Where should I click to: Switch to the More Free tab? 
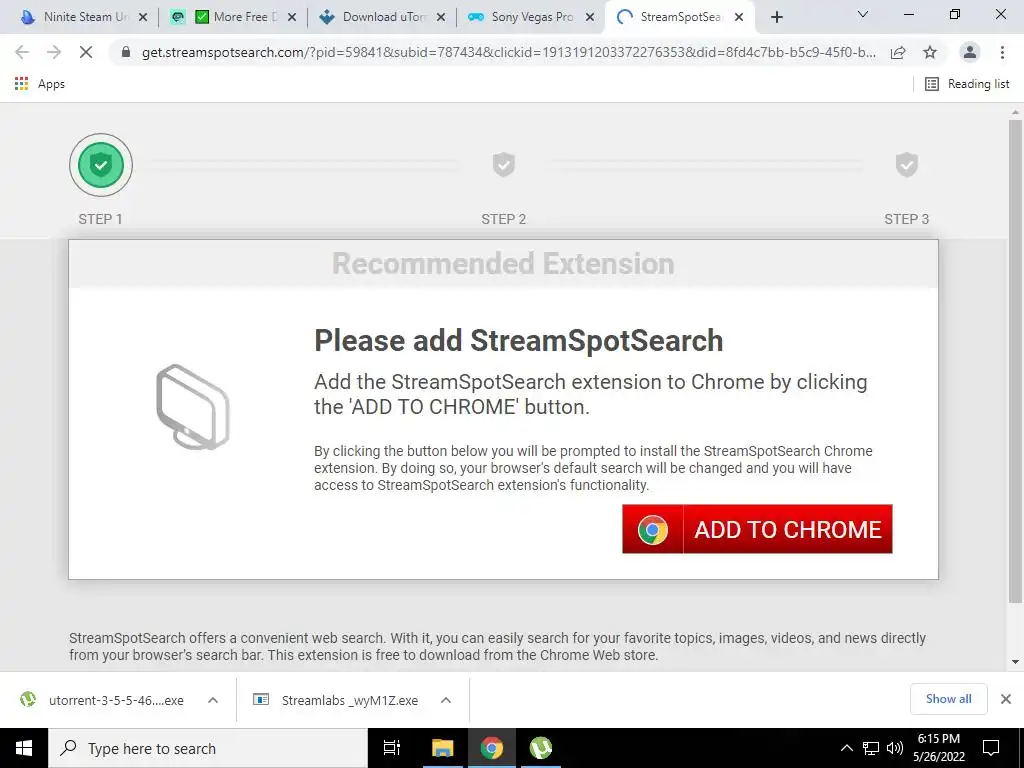coord(232,17)
